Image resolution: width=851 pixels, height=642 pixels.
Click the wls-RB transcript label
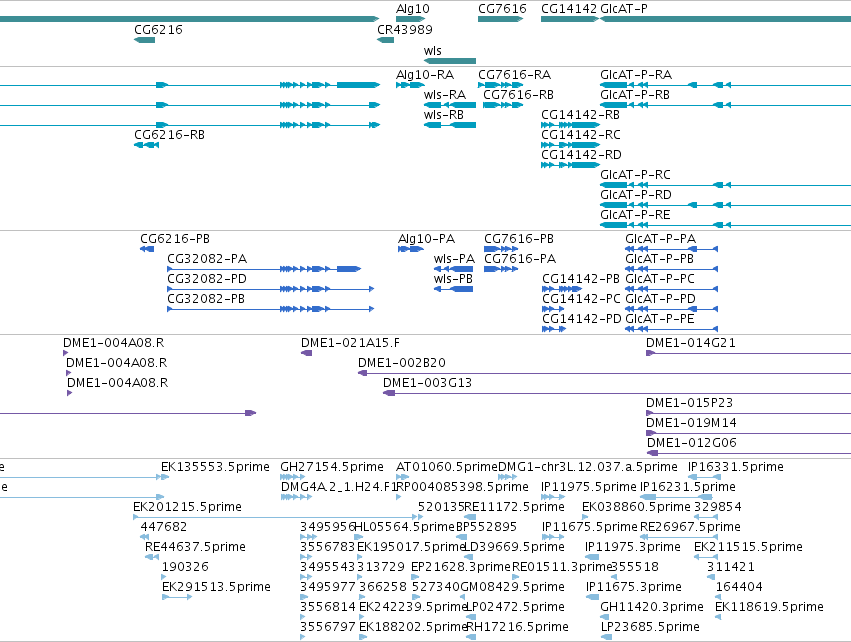point(444,115)
